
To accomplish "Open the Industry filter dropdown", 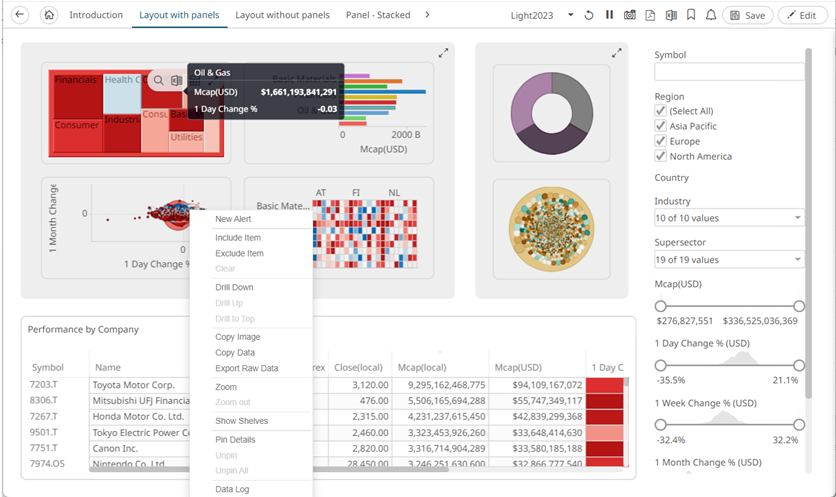I will pyautogui.click(x=729, y=218).
